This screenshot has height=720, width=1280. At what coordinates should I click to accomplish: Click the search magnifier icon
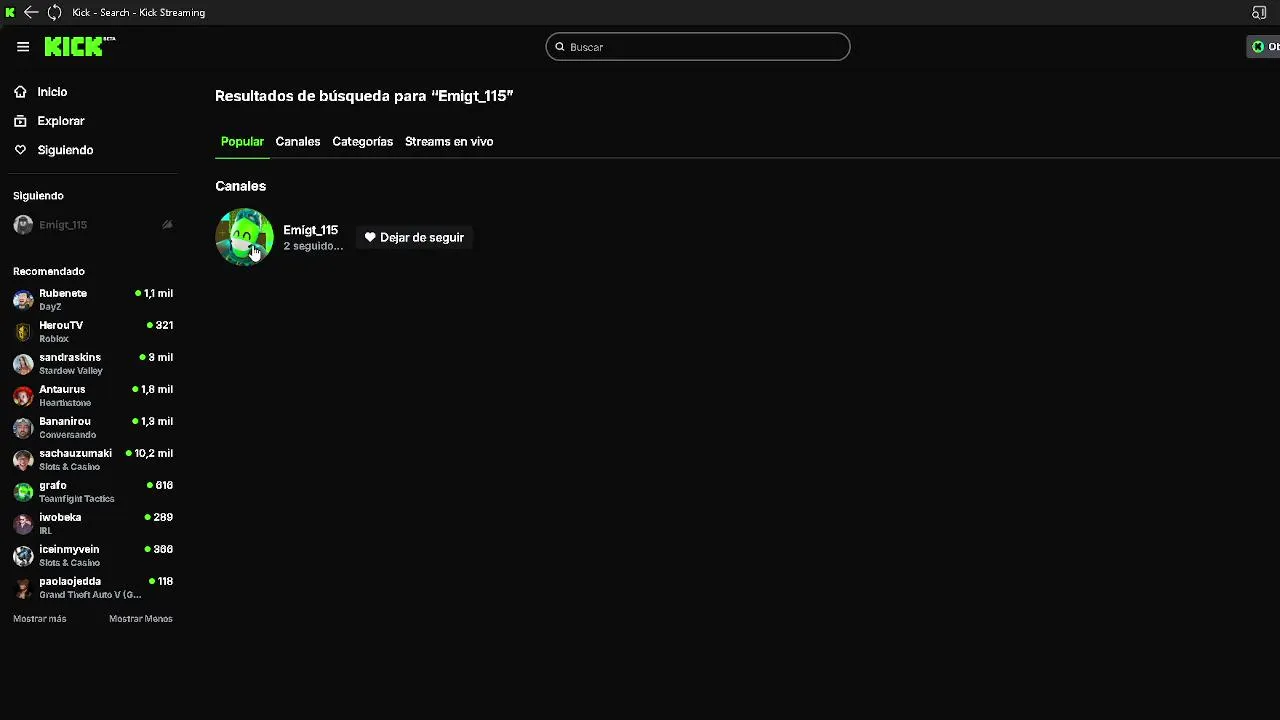pos(560,47)
